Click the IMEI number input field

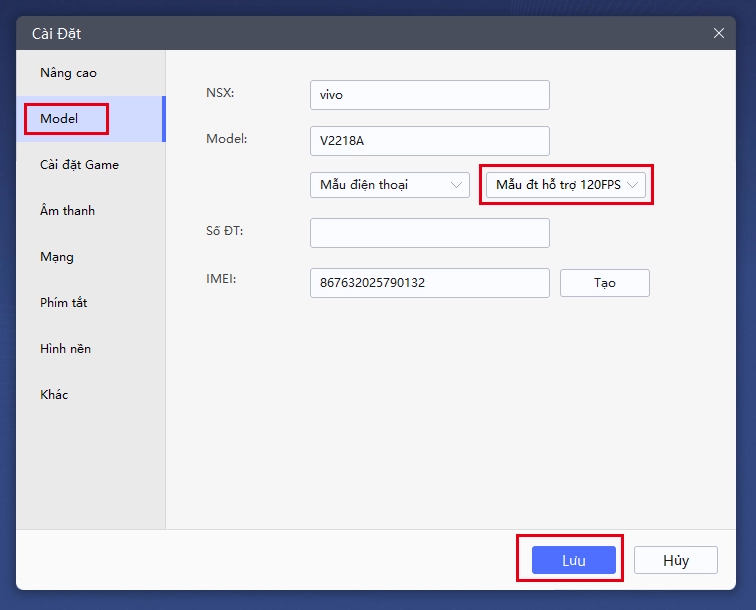coord(429,283)
